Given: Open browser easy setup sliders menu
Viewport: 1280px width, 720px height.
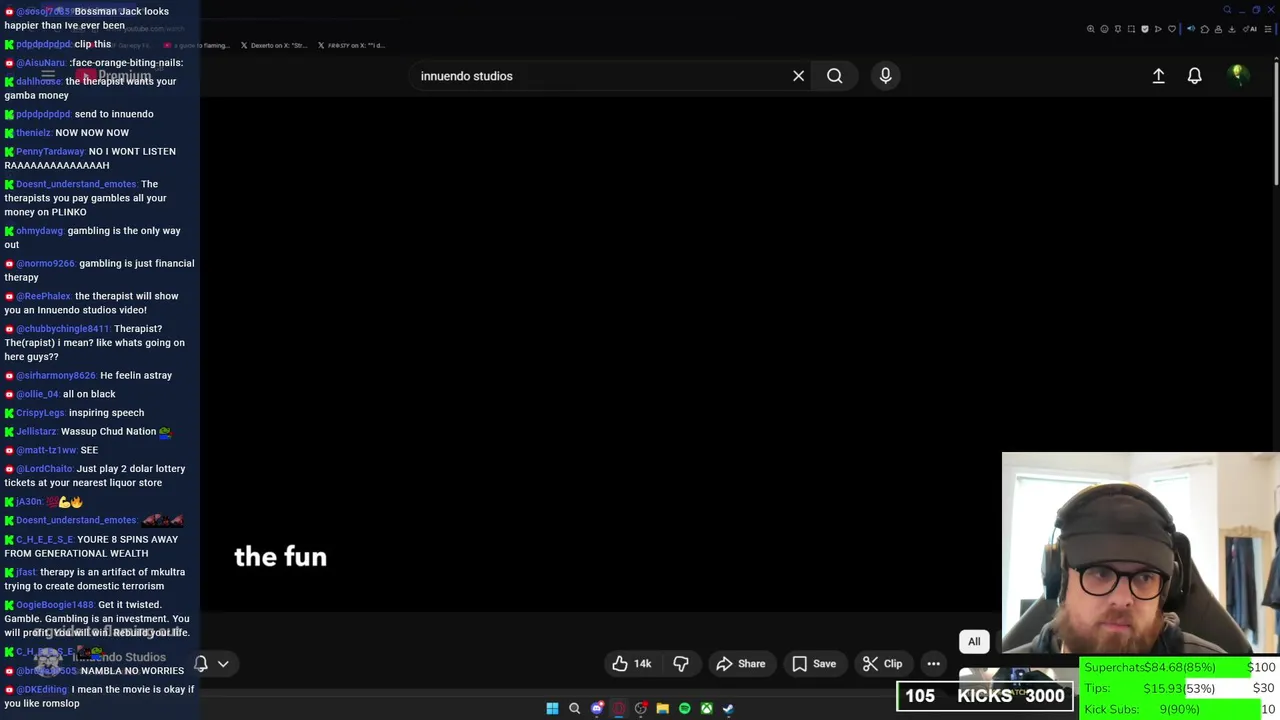Looking at the screenshot, I should point(1268,29).
